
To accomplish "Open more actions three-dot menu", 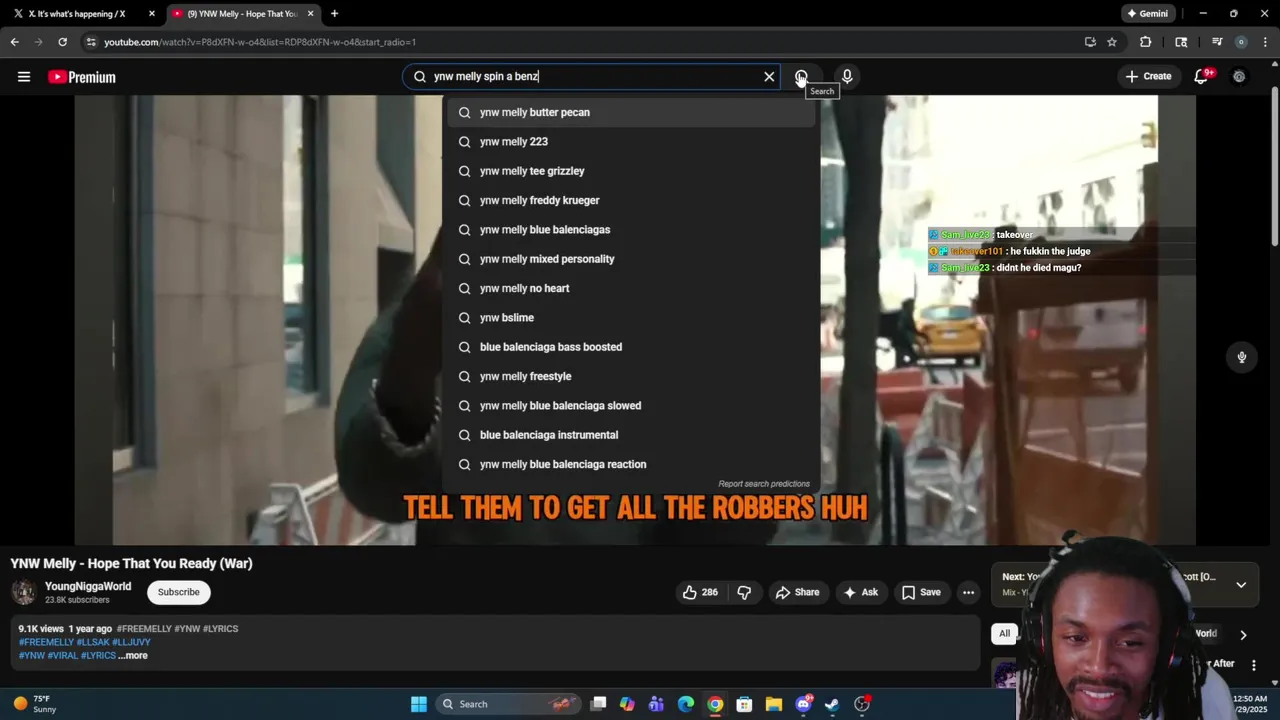I will 968,592.
